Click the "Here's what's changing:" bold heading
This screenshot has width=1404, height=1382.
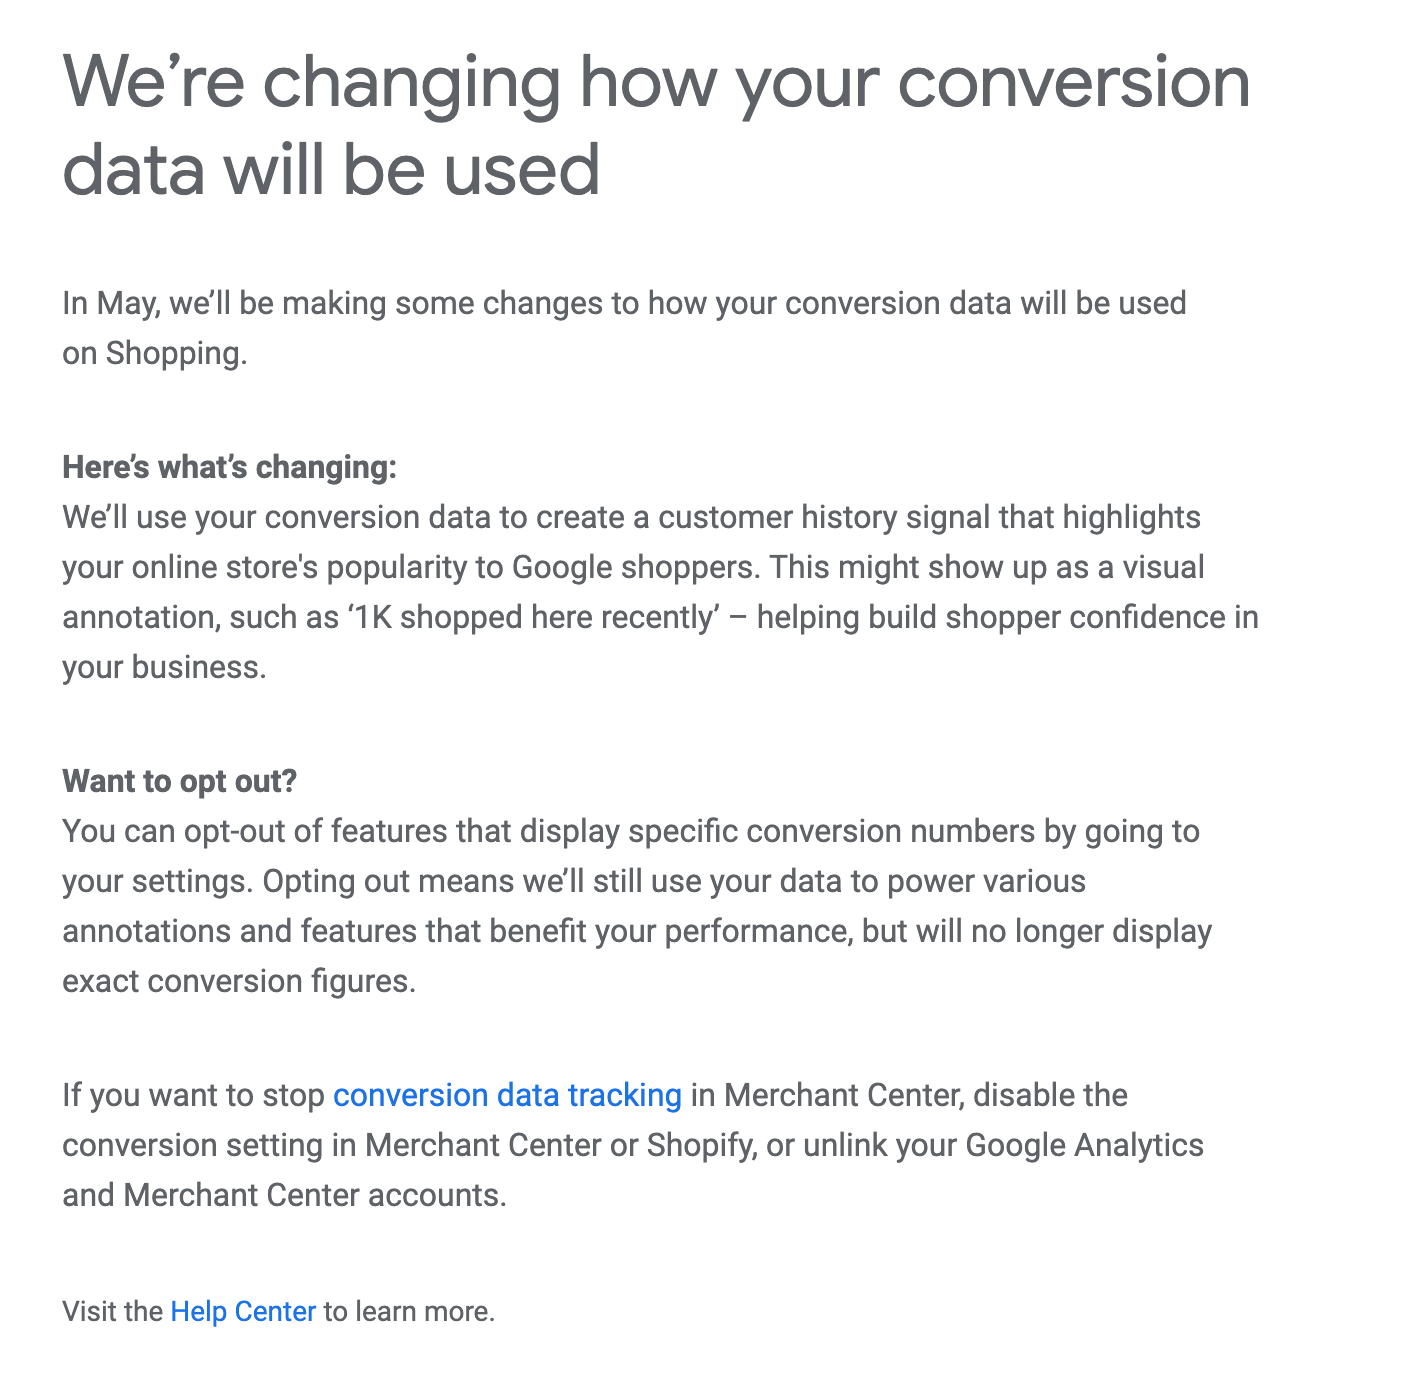point(229,467)
